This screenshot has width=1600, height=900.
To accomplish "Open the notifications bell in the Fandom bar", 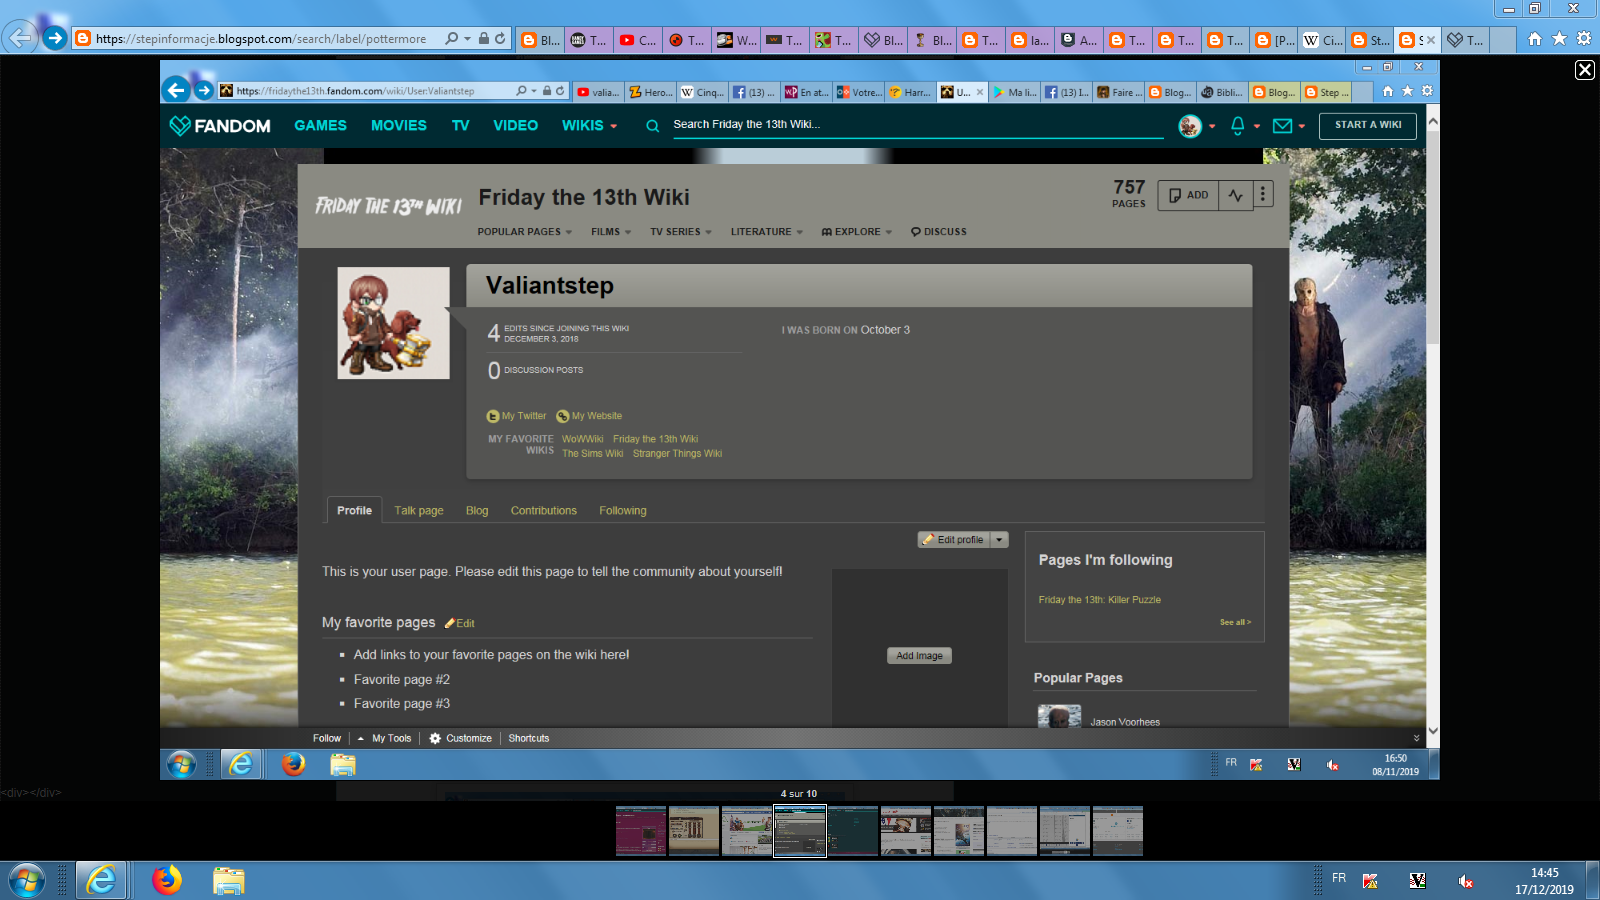I will pos(1244,126).
